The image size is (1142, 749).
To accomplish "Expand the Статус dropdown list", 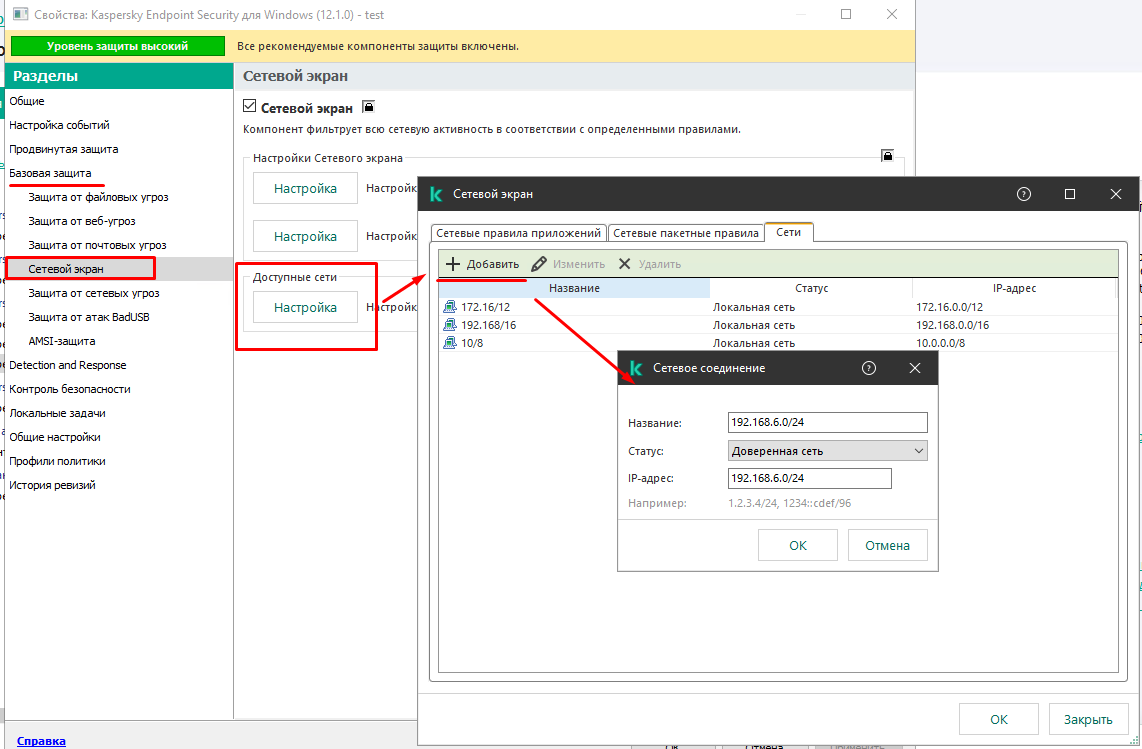I will [x=918, y=451].
